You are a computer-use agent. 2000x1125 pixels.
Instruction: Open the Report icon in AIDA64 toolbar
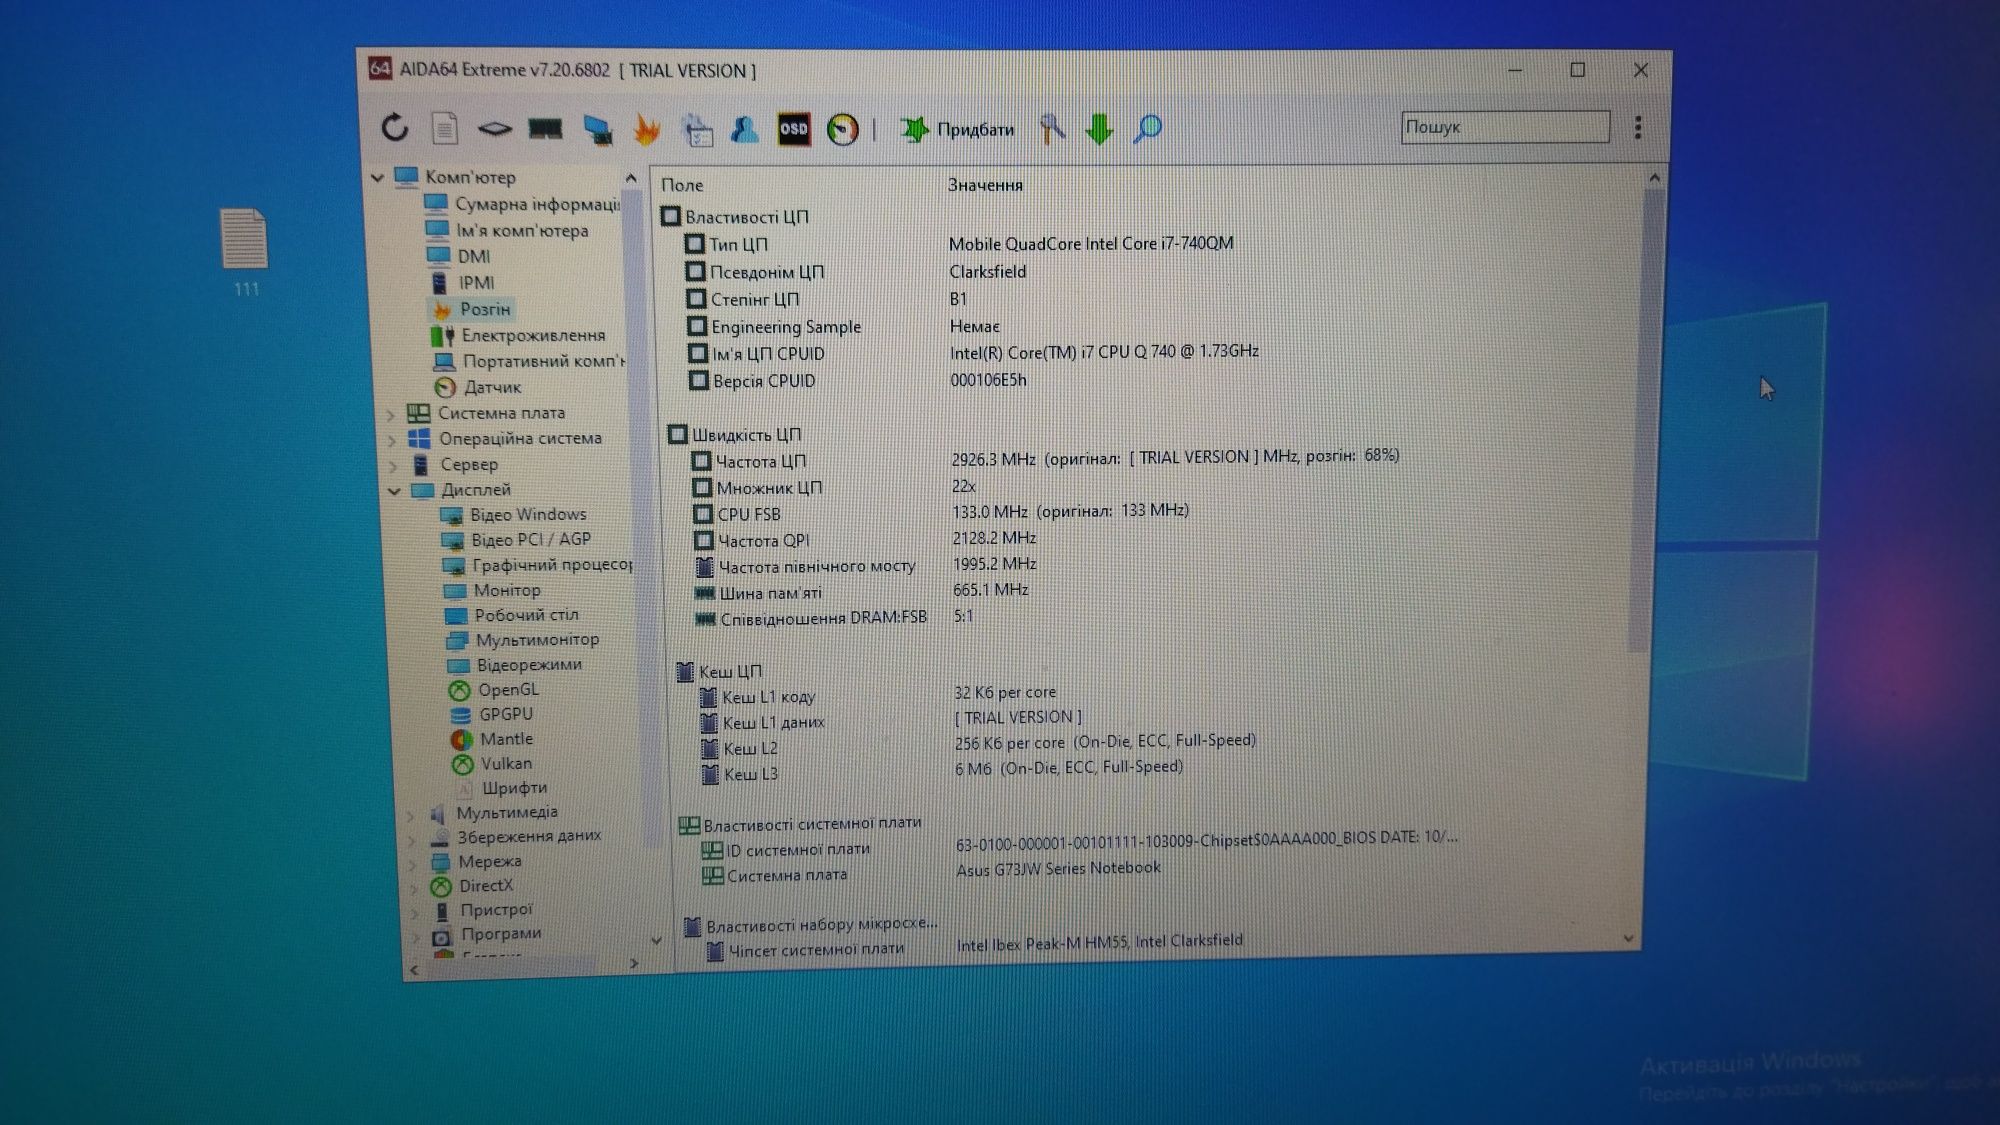click(442, 128)
